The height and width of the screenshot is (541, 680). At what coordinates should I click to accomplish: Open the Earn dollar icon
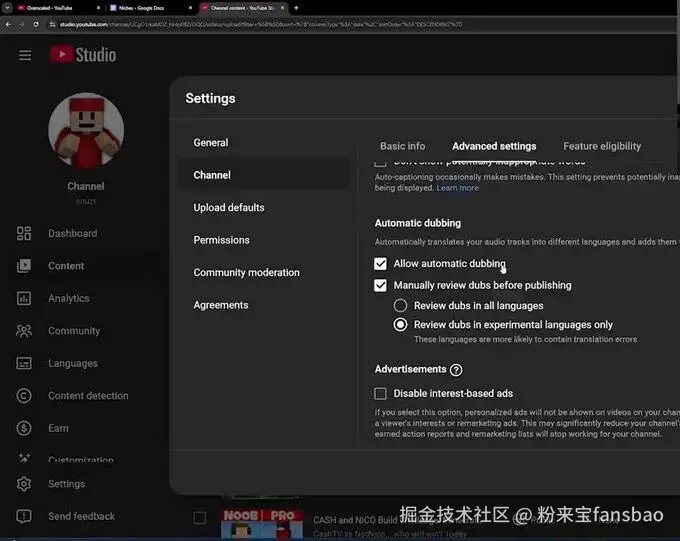coord(24,428)
